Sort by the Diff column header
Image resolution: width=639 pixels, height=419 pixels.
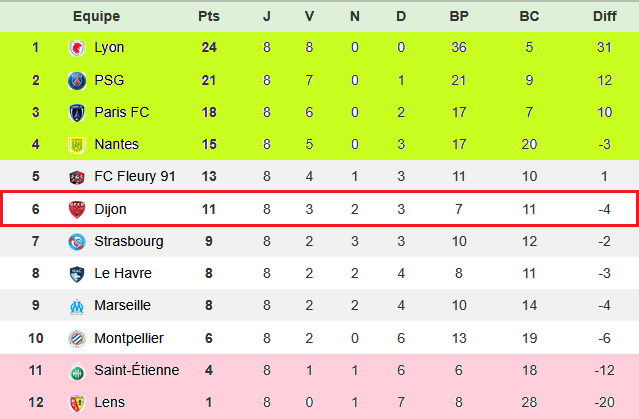(x=604, y=16)
